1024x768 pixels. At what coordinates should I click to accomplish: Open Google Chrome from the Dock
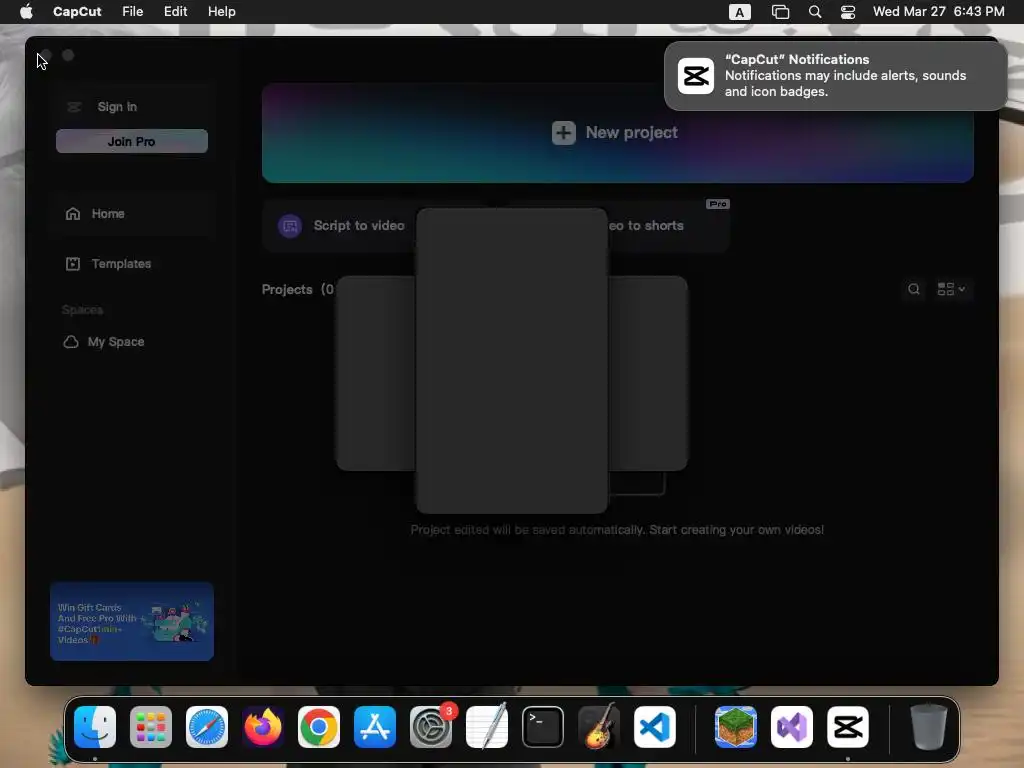point(319,727)
